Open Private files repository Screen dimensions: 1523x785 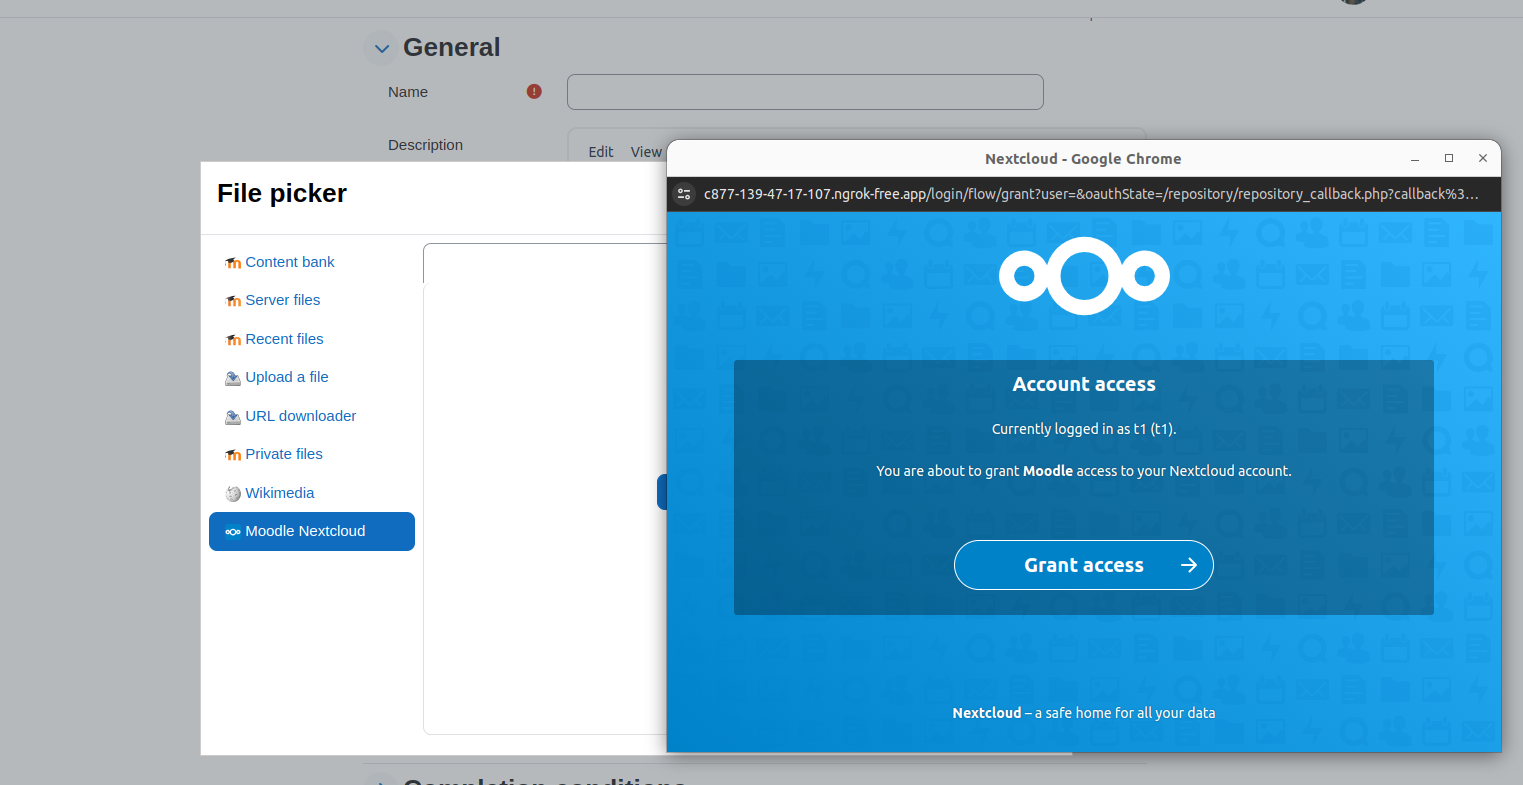click(x=284, y=454)
